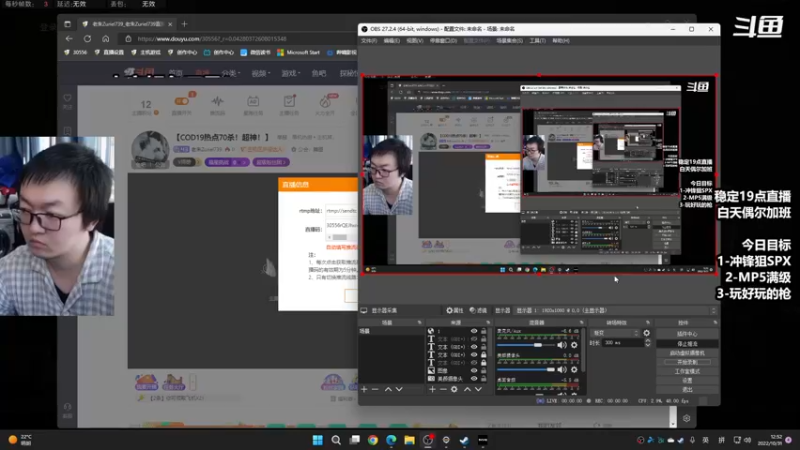
Task: Click volume slider of 0.0 dB mixer track
Action: tap(526, 369)
